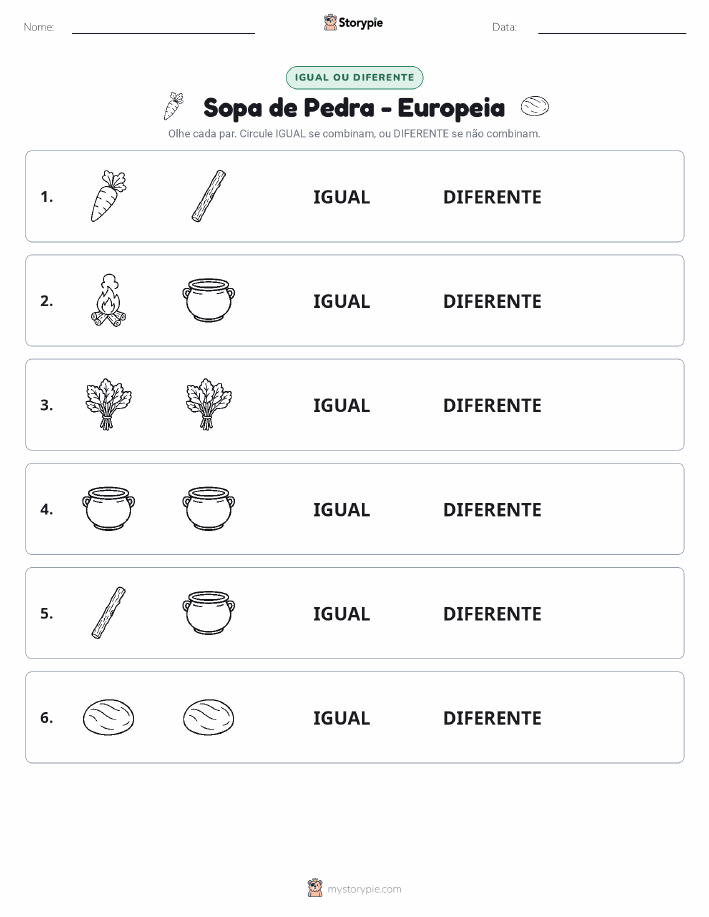Image resolution: width=709 pixels, height=917 pixels.
Task: Click the first leafy greens bunch in row 3
Action: 108,404
